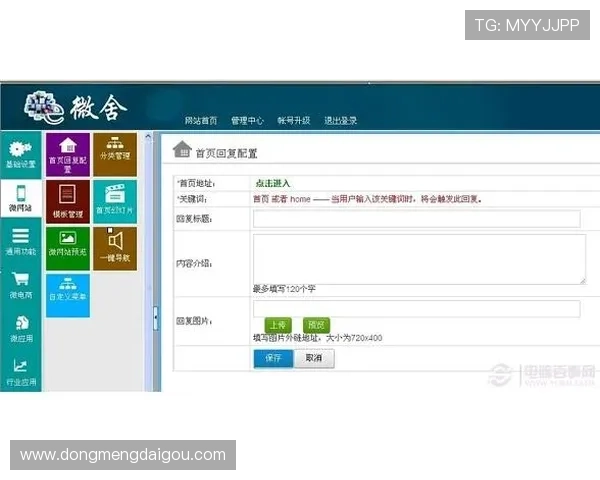Open the 首页幻灯片 tile

tap(115, 202)
